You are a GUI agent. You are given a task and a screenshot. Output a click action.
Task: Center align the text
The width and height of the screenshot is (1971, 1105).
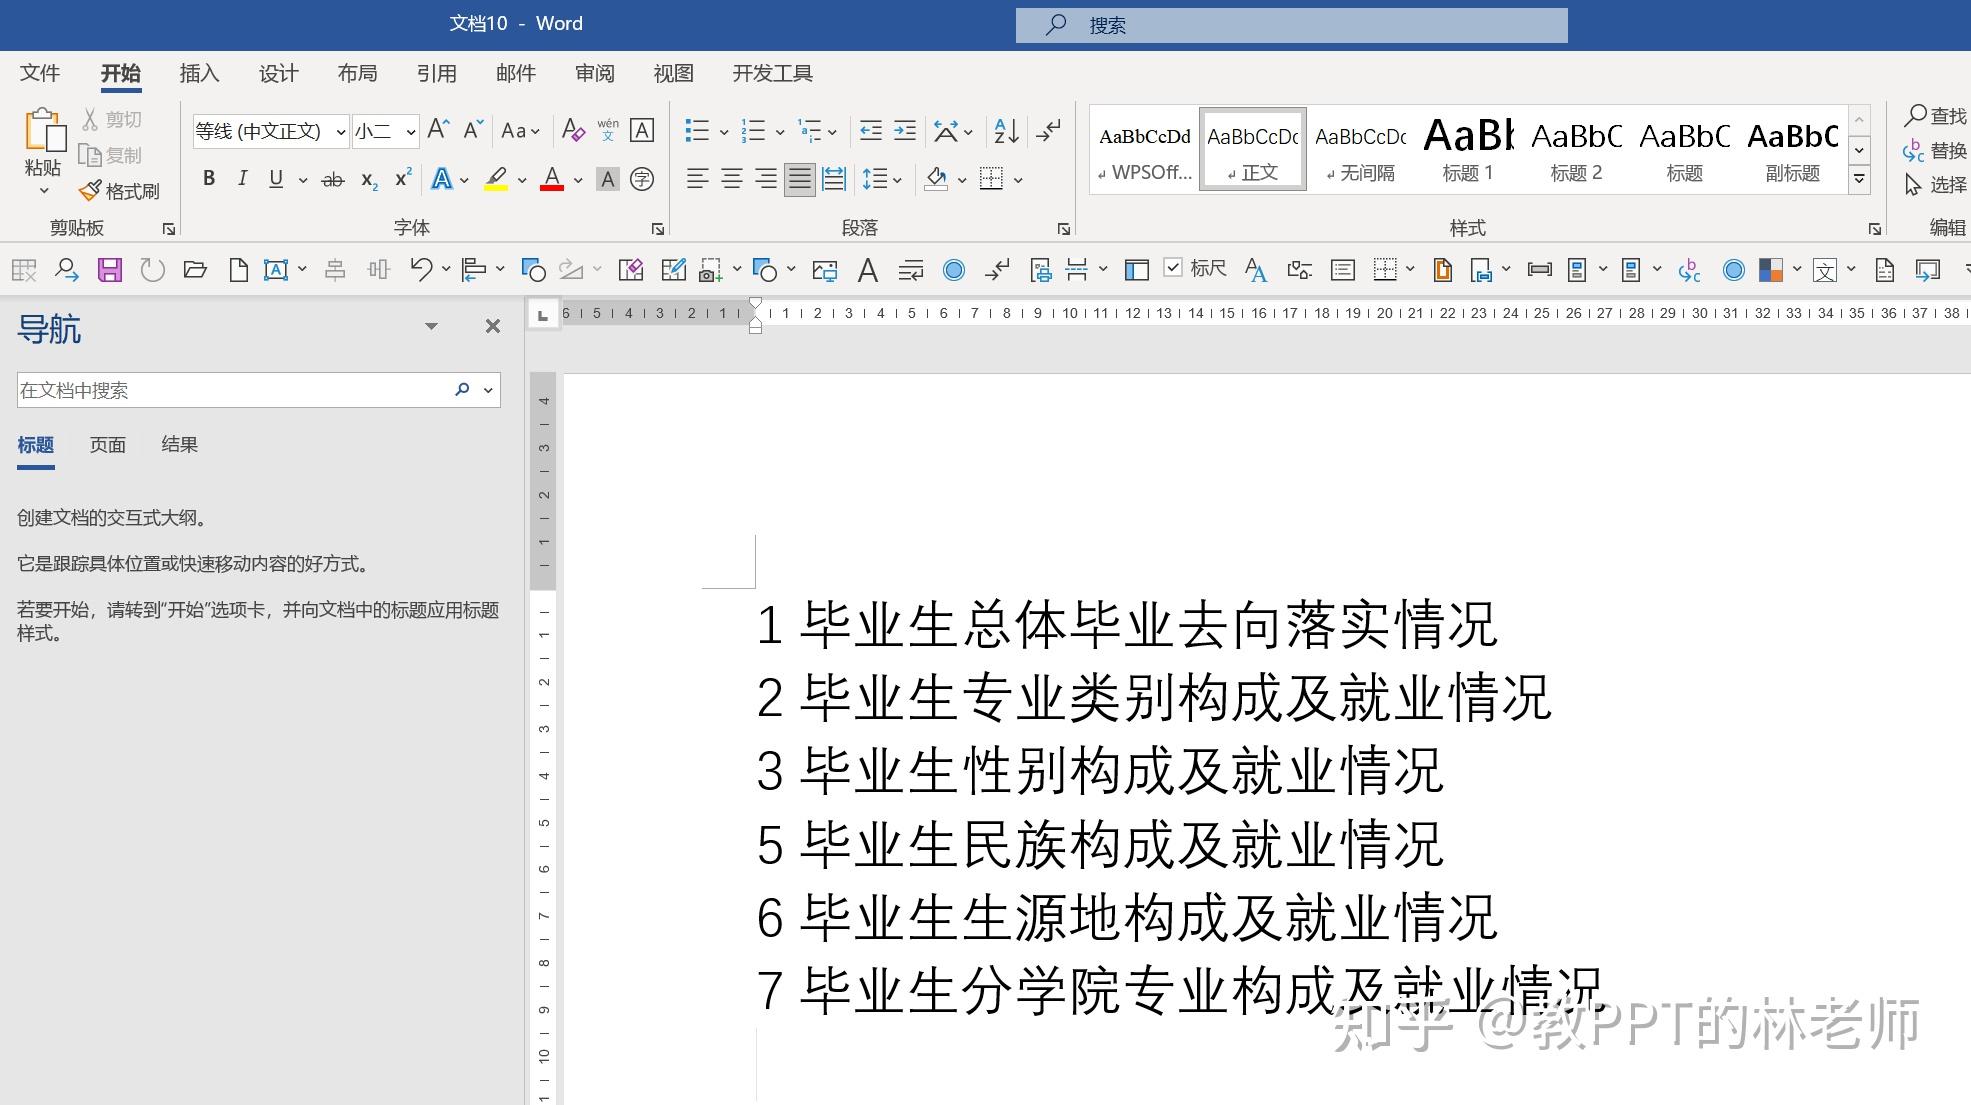(732, 179)
